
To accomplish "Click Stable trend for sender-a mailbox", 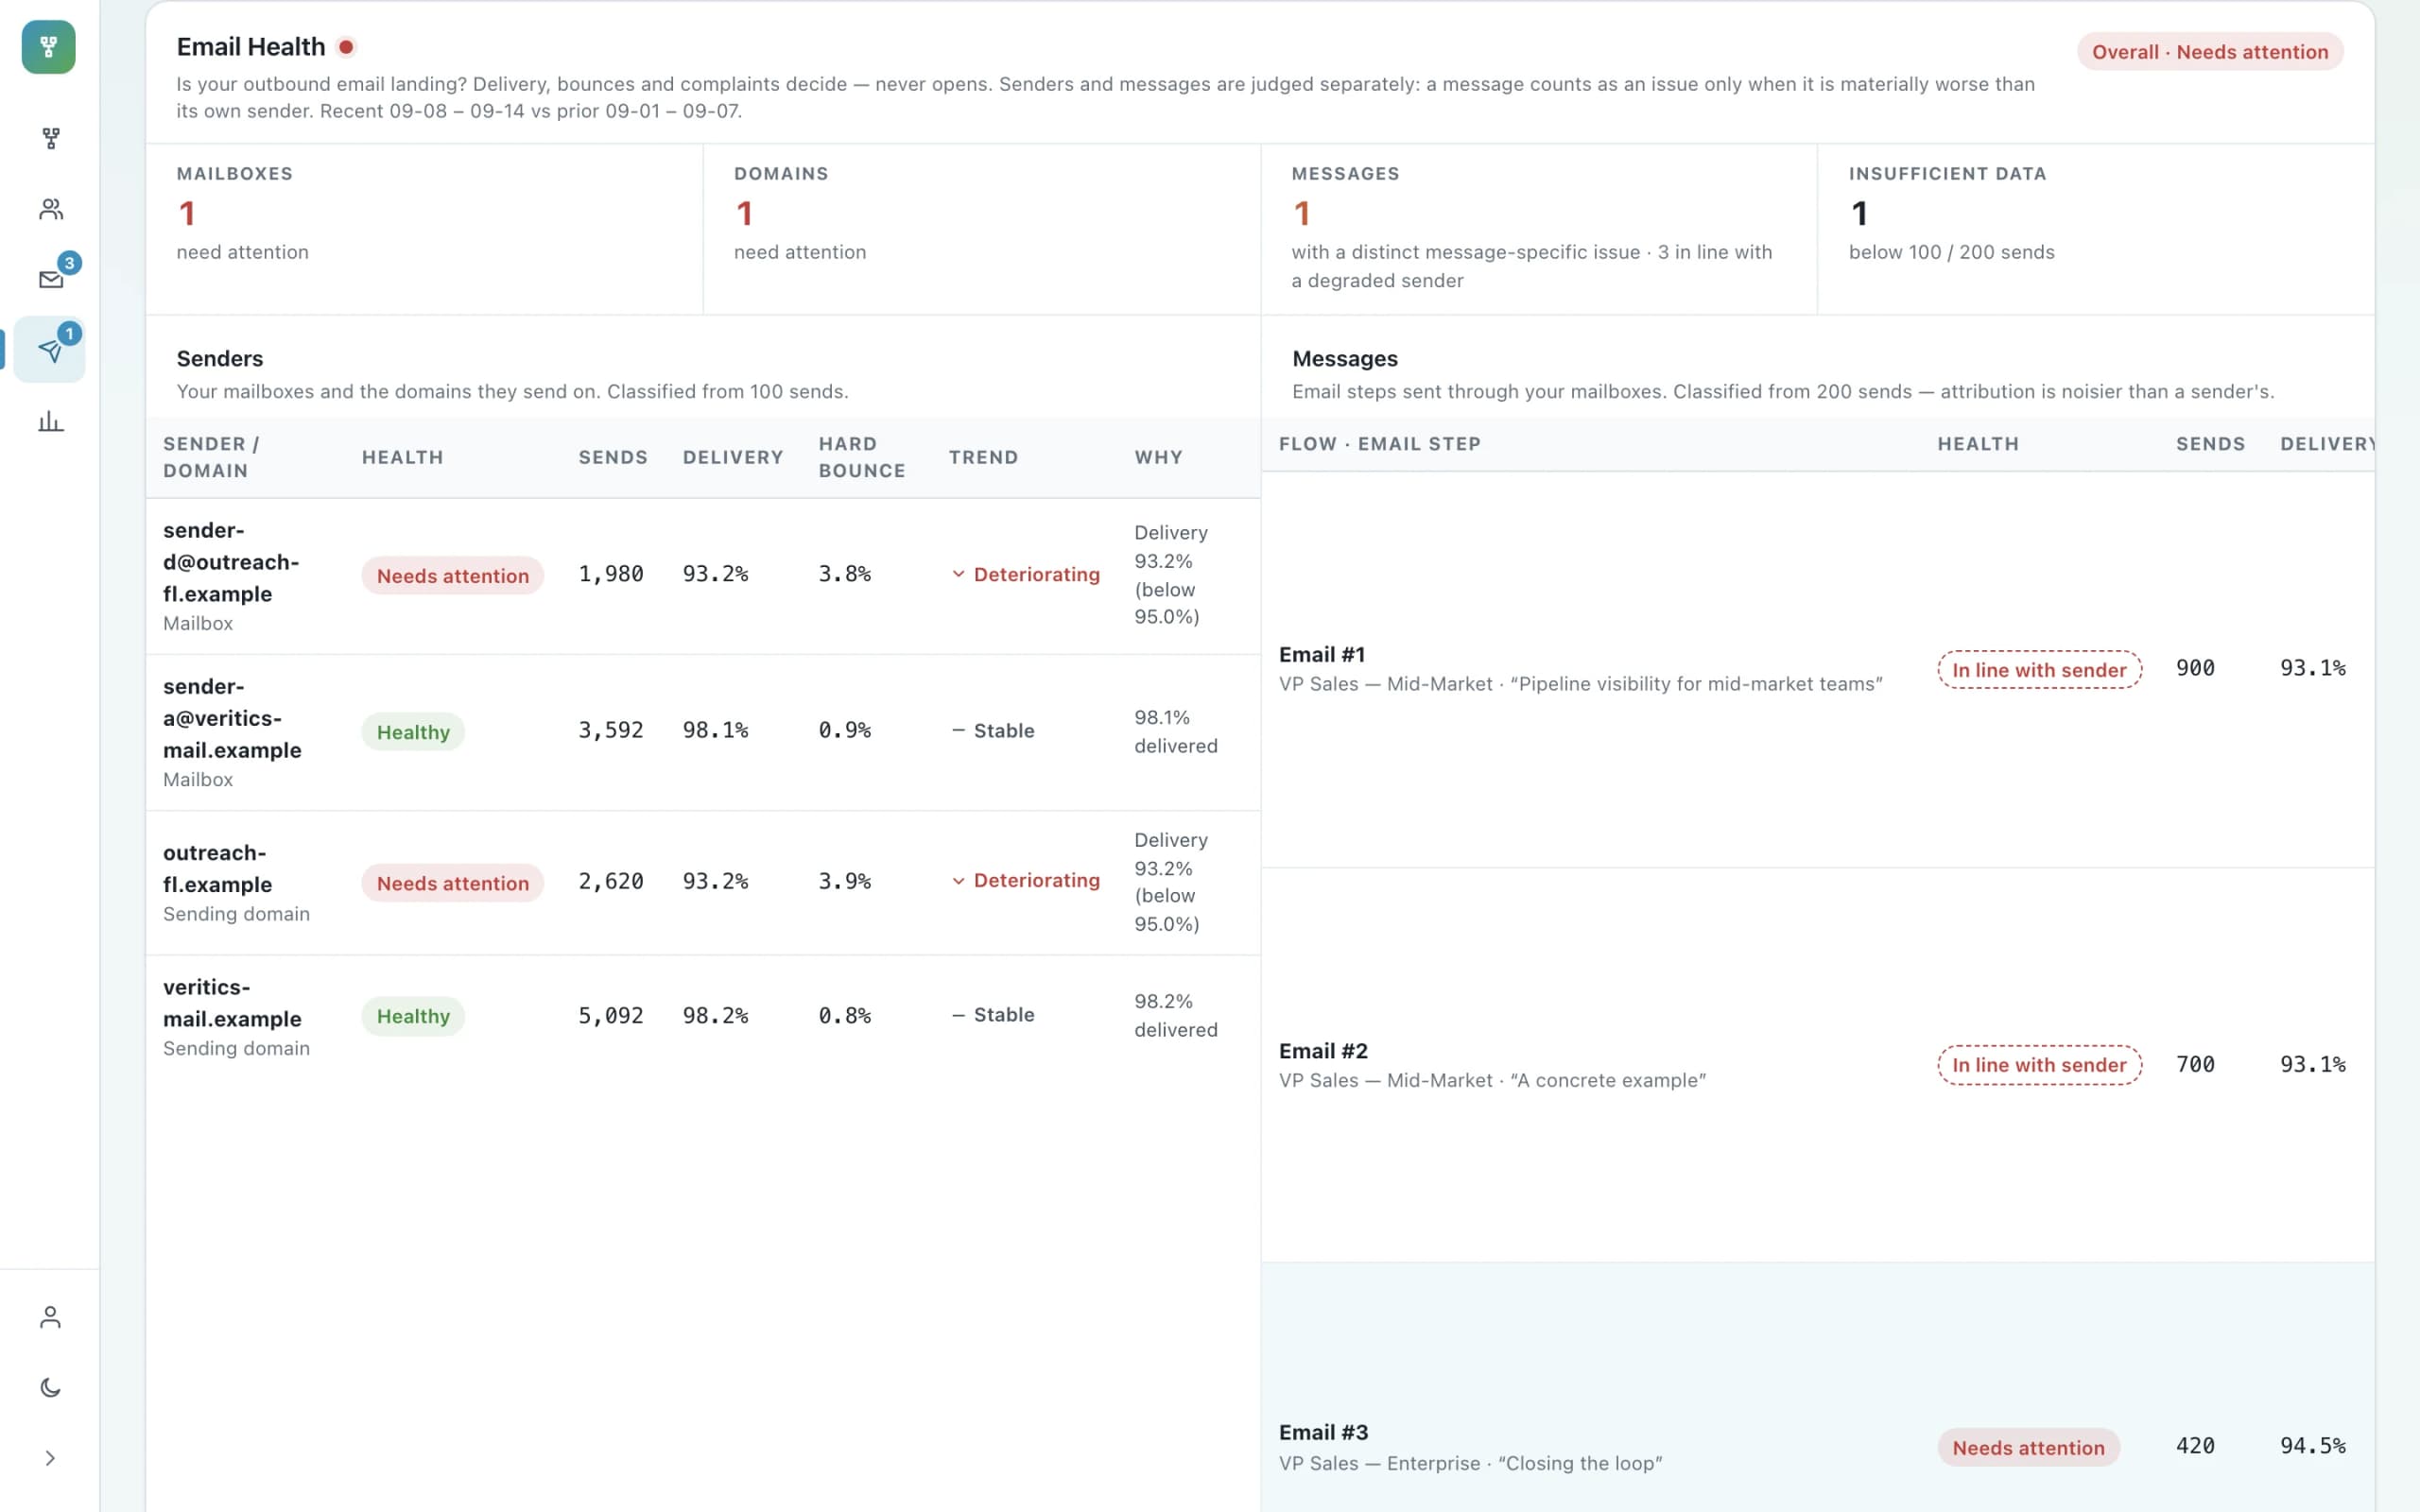I will (x=993, y=731).
